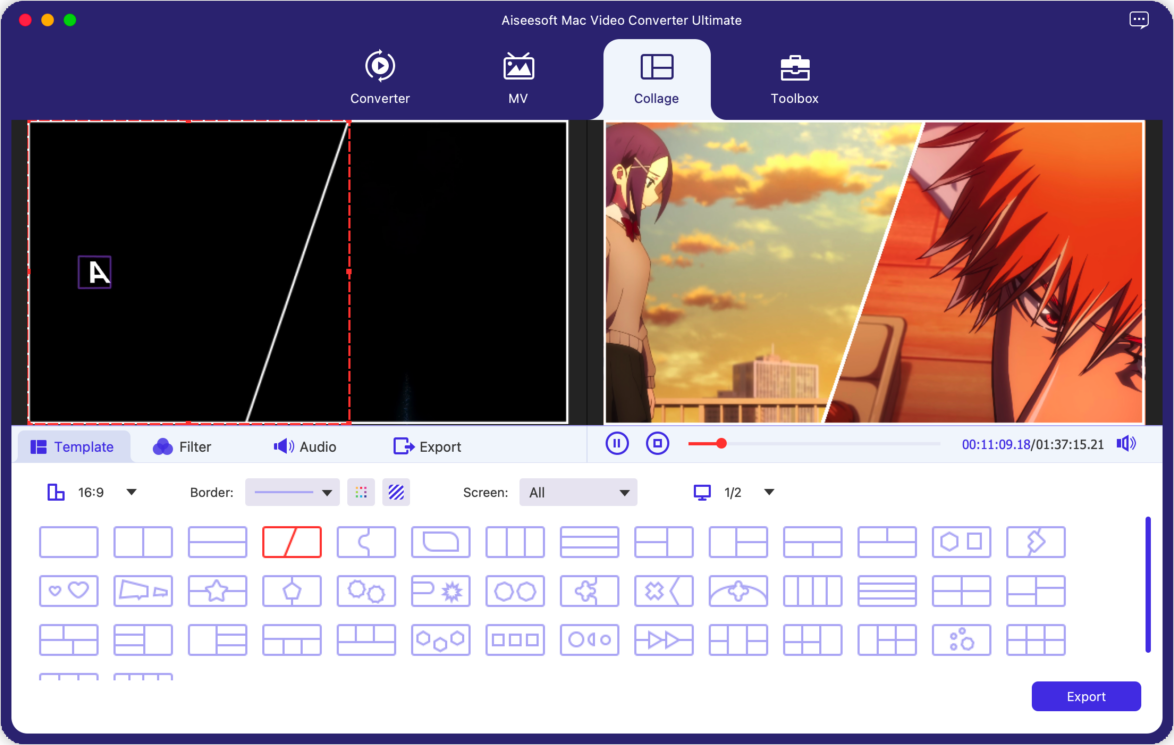Choose the three small squares template
Screen dimensions: 1174x745
click(515, 640)
